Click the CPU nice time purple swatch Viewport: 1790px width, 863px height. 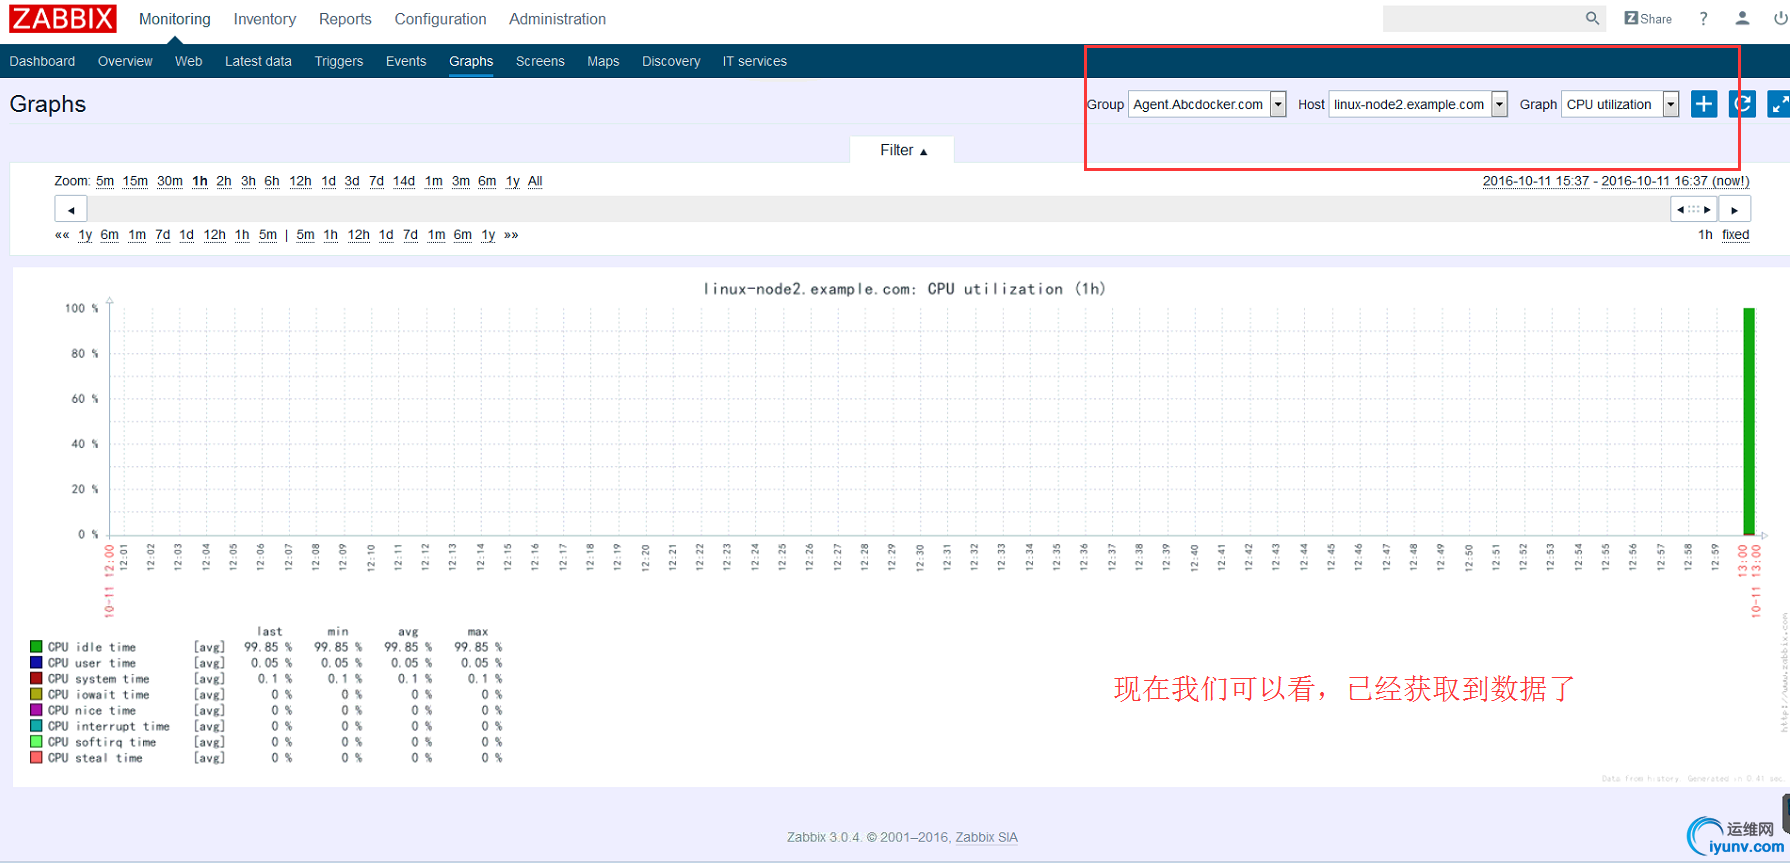pos(36,710)
